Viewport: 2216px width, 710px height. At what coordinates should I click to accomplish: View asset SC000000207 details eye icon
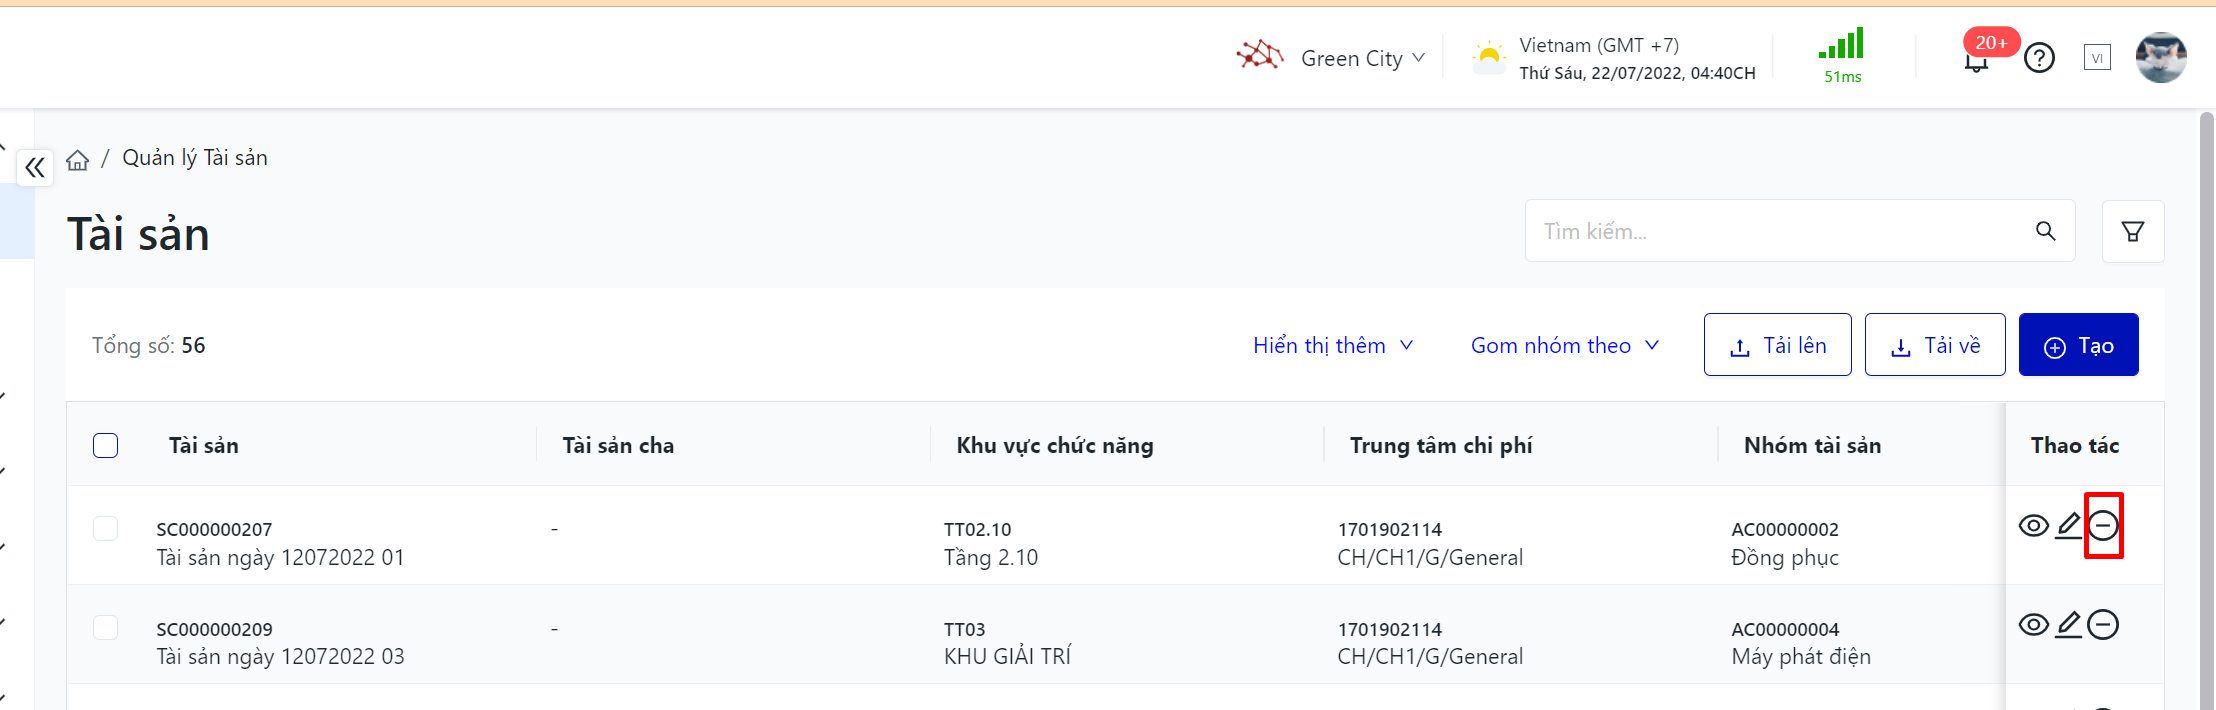click(x=2033, y=525)
